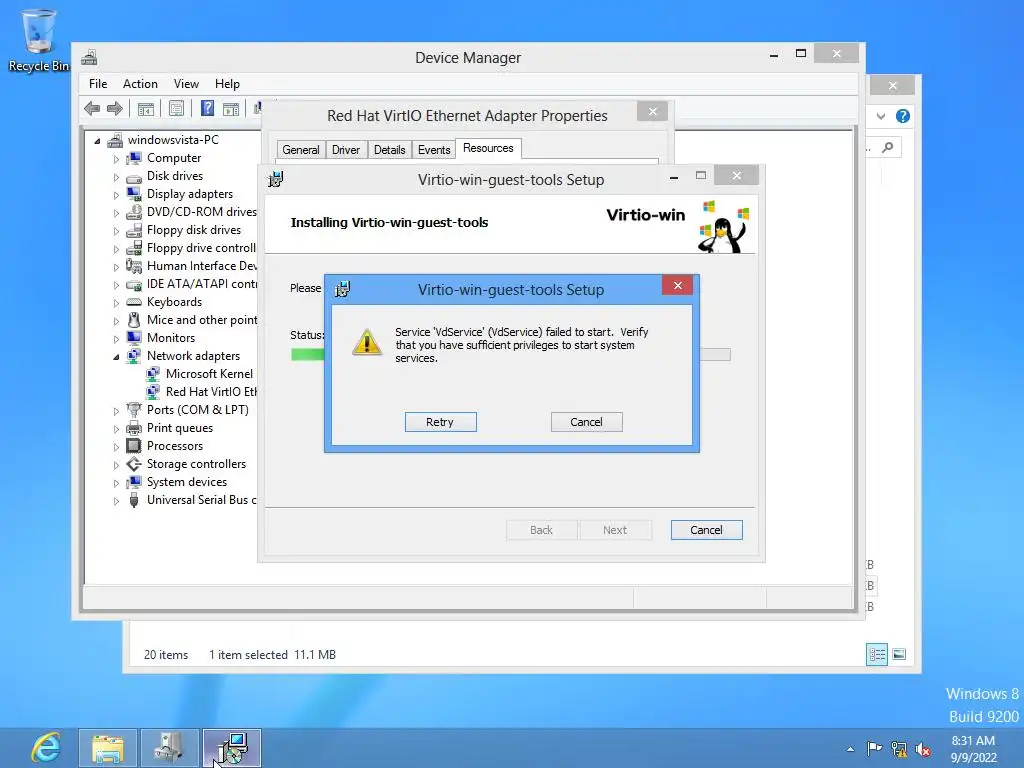Expand the System devices node

(116, 483)
